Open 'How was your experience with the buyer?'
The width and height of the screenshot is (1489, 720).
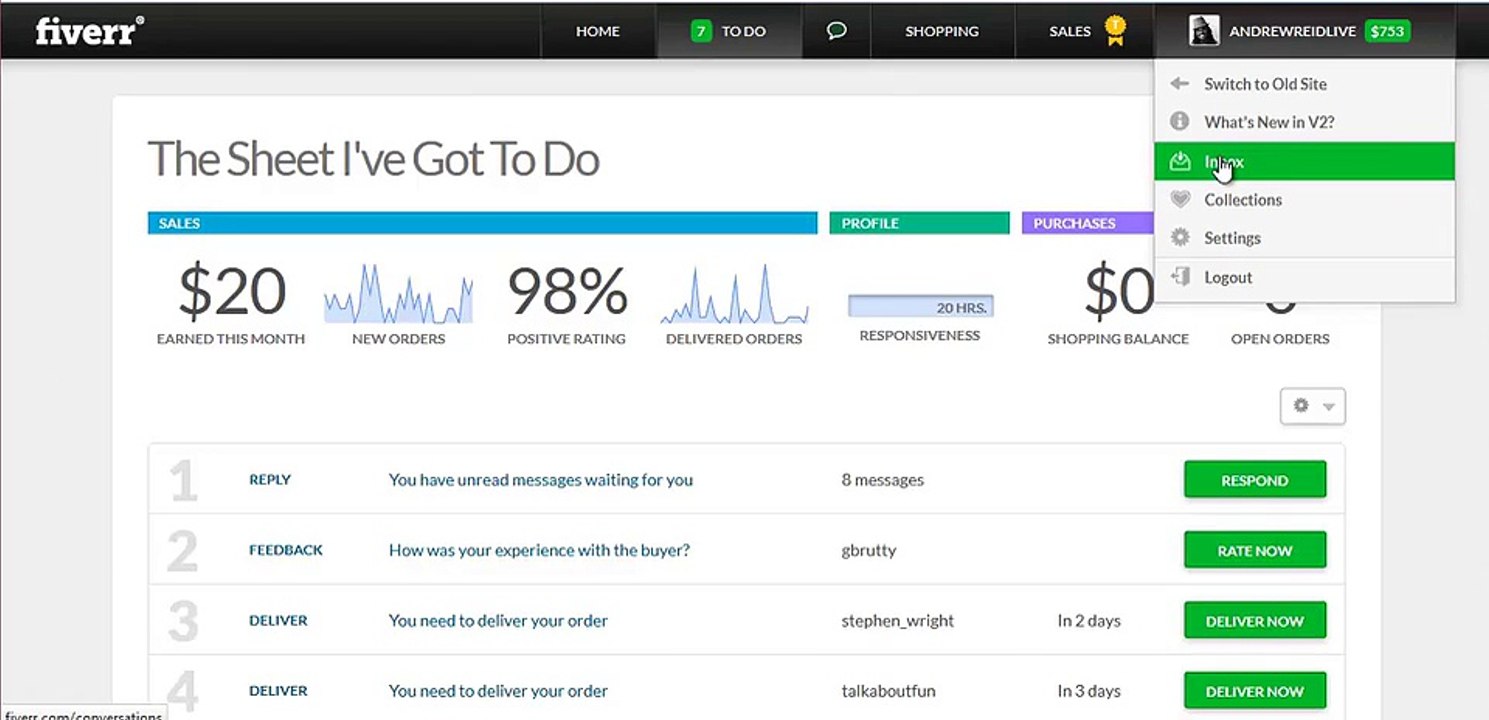point(539,550)
